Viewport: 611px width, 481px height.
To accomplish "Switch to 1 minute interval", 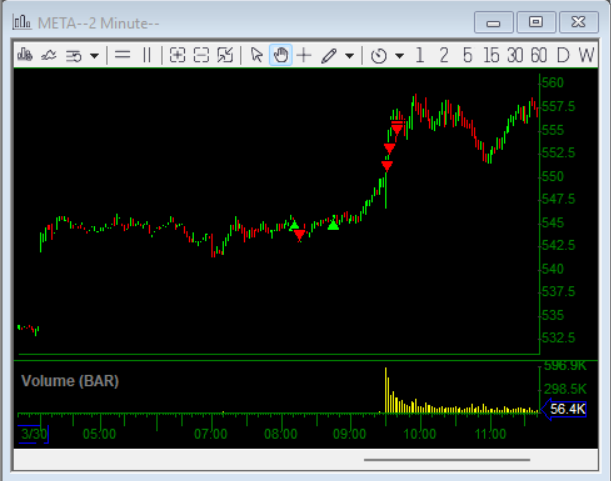I will pos(420,55).
